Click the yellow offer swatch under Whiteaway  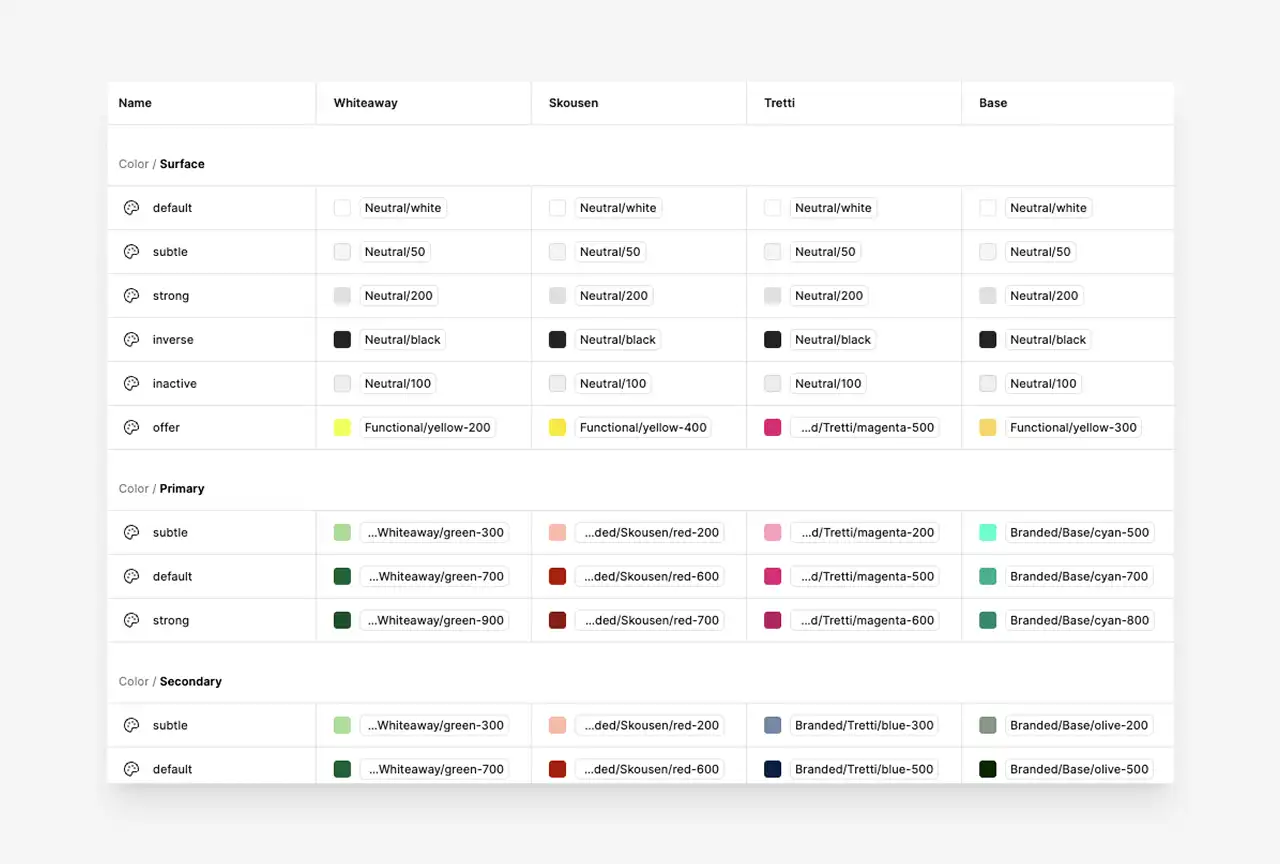coord(342,428)
